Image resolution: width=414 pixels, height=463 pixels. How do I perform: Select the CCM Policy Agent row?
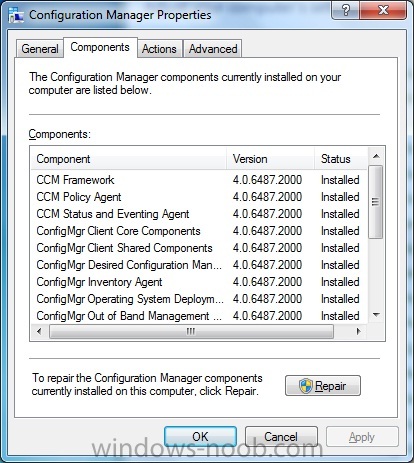click(198, 197)
